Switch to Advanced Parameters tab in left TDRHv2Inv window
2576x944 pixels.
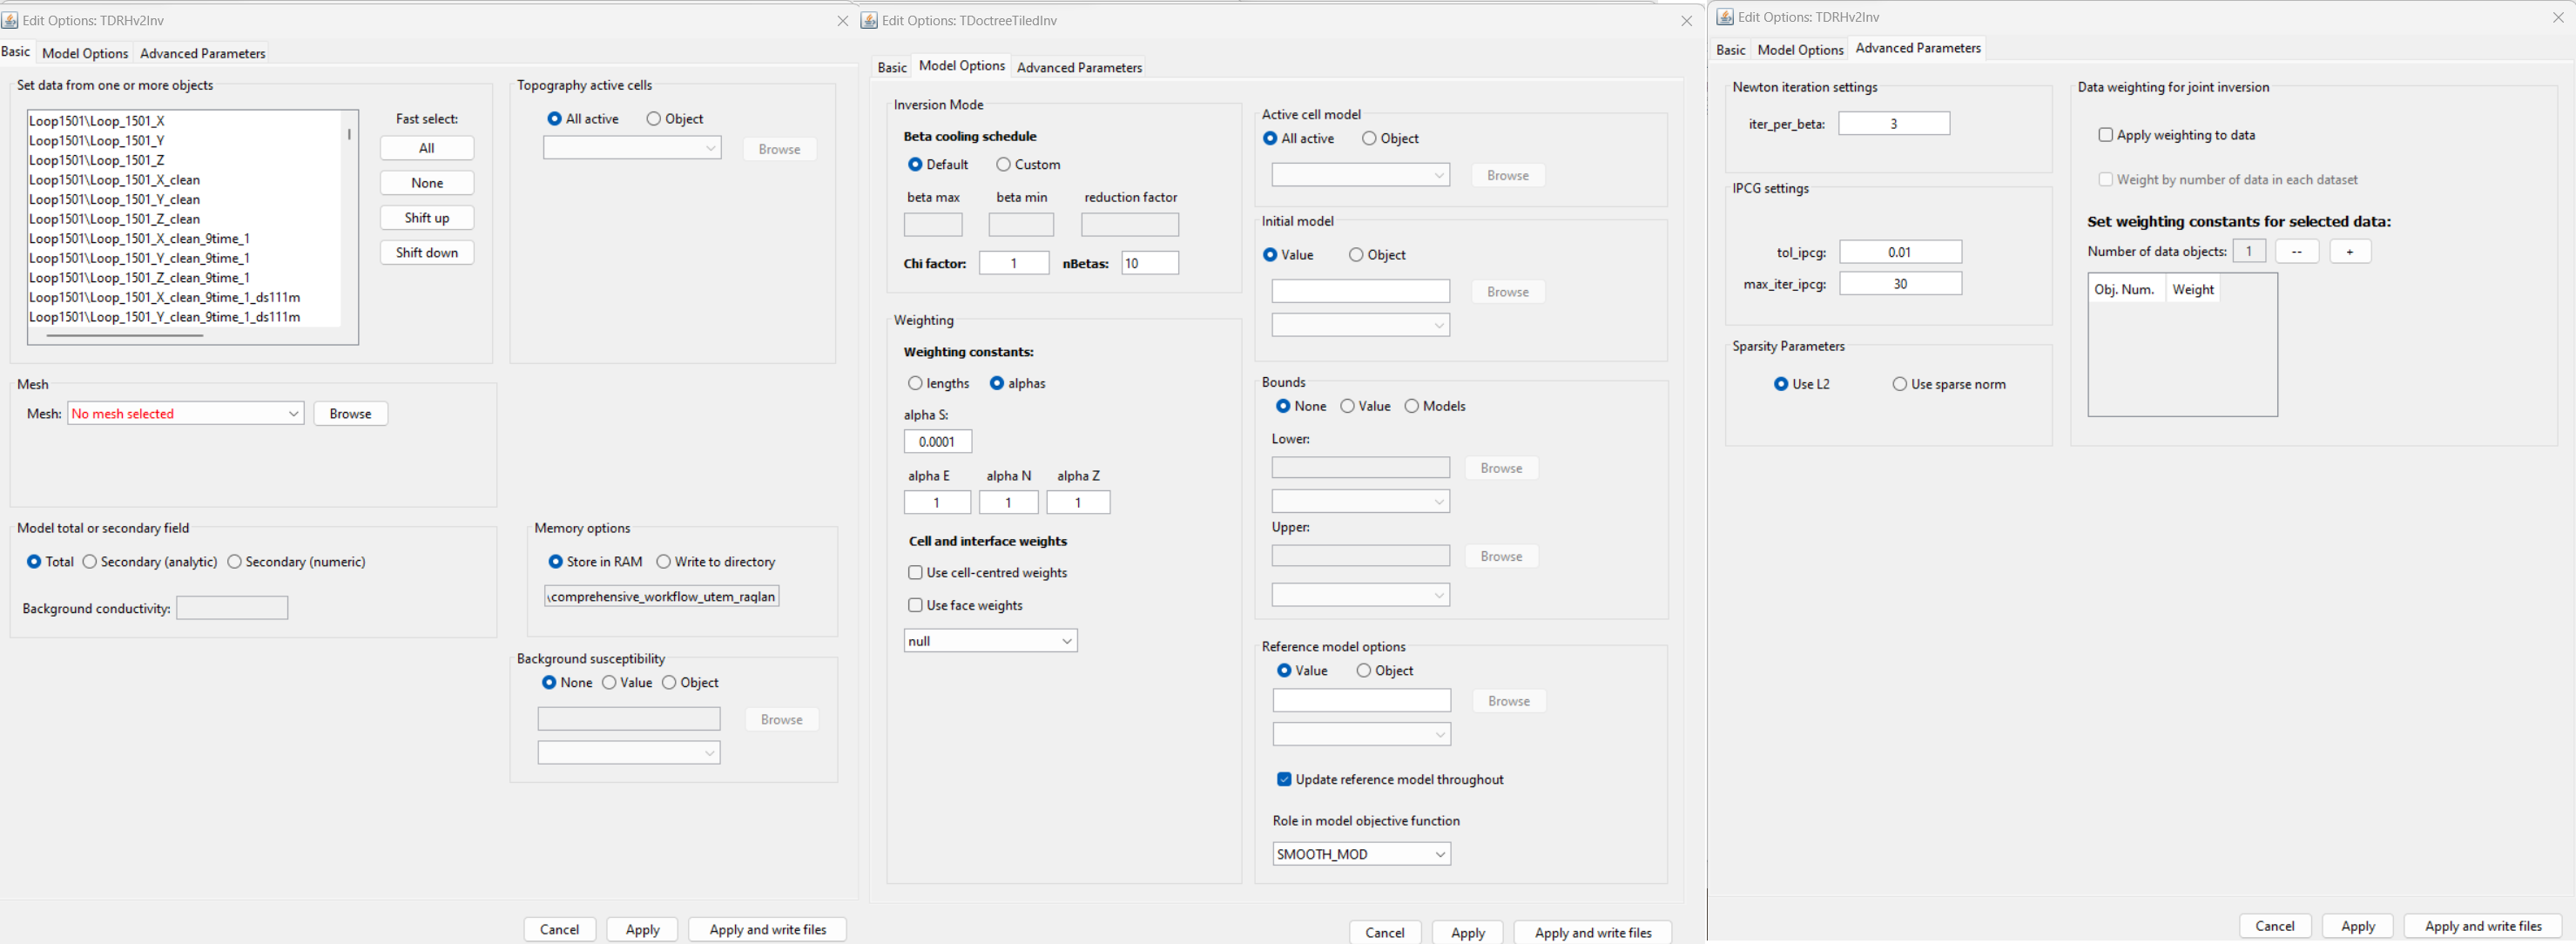203,54
